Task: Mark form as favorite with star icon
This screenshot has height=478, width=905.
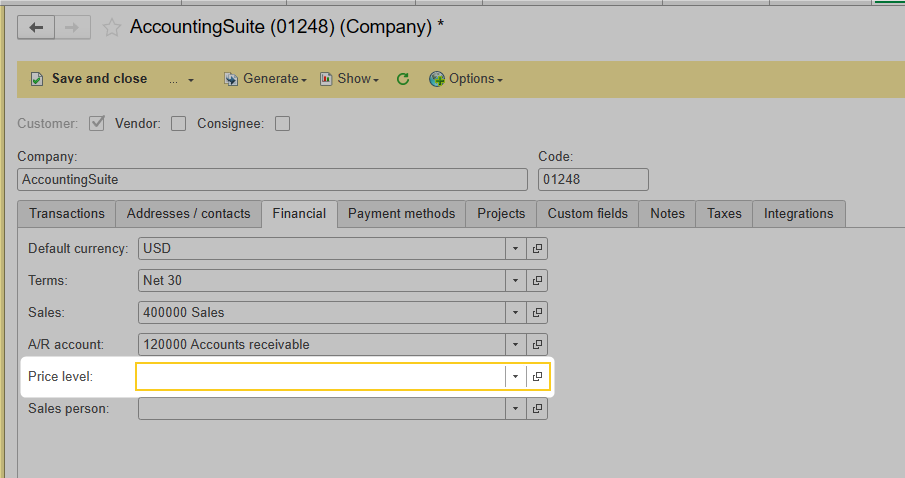Action: click(x=111, y=28)
